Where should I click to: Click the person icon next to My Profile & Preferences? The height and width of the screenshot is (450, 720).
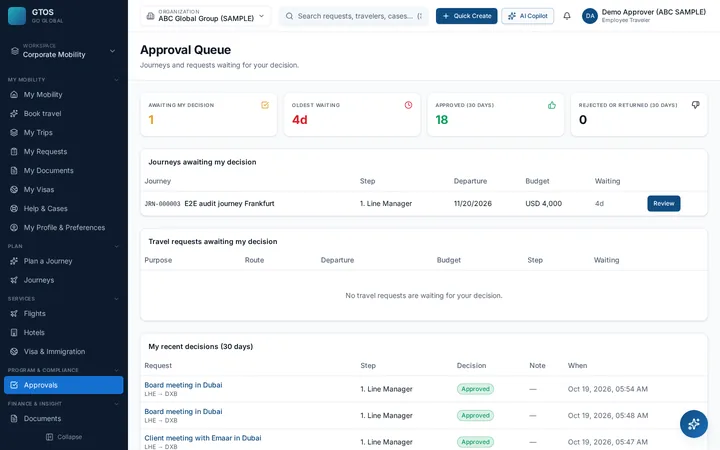tap(14, 227)
